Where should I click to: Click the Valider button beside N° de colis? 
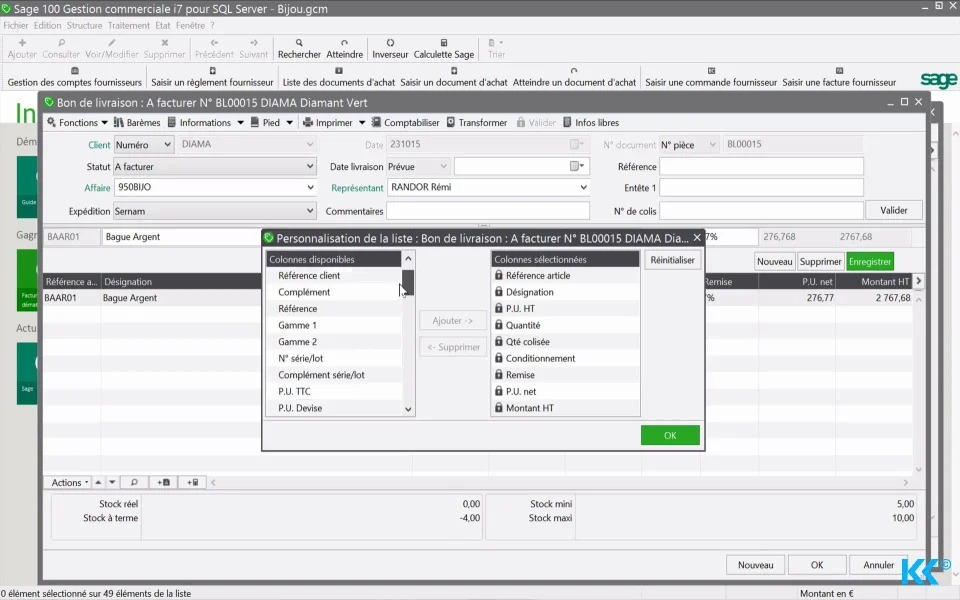pyautogui.click(x=893, y=211)
